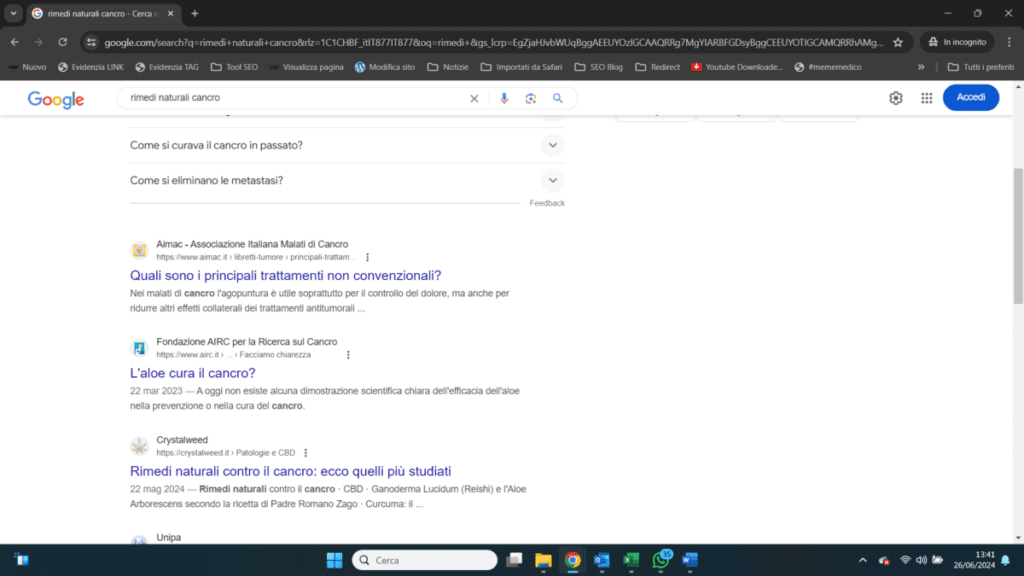Open Google settings gear icon

(x=895, y=98)
